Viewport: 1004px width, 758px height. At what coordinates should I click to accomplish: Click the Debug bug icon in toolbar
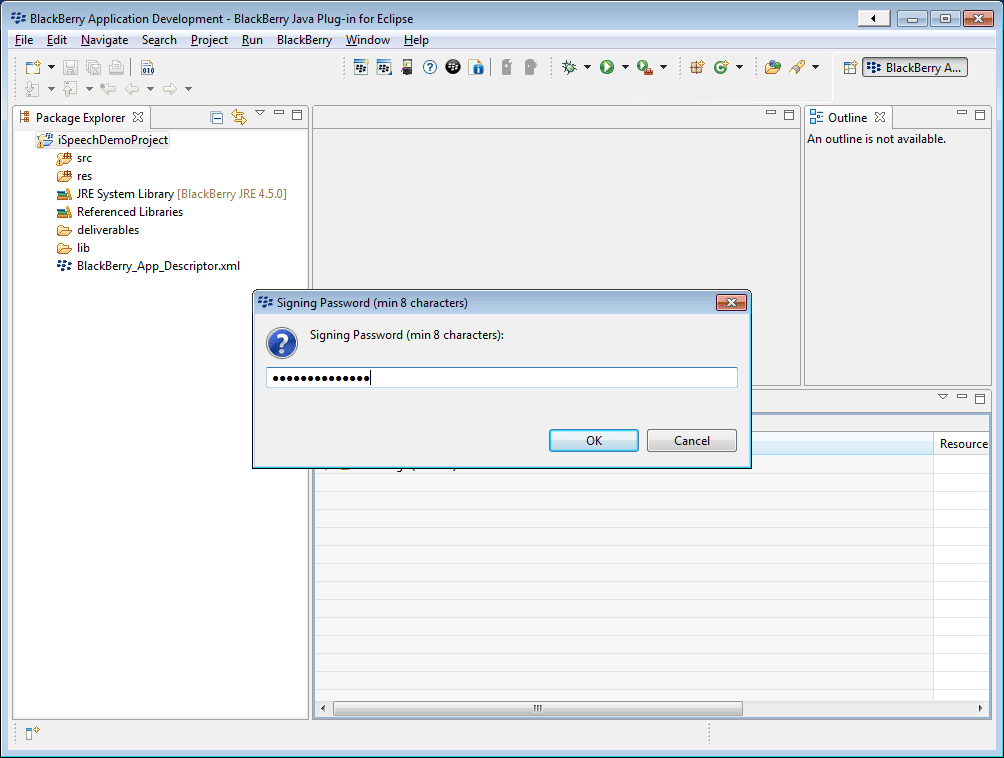point(569,67)
